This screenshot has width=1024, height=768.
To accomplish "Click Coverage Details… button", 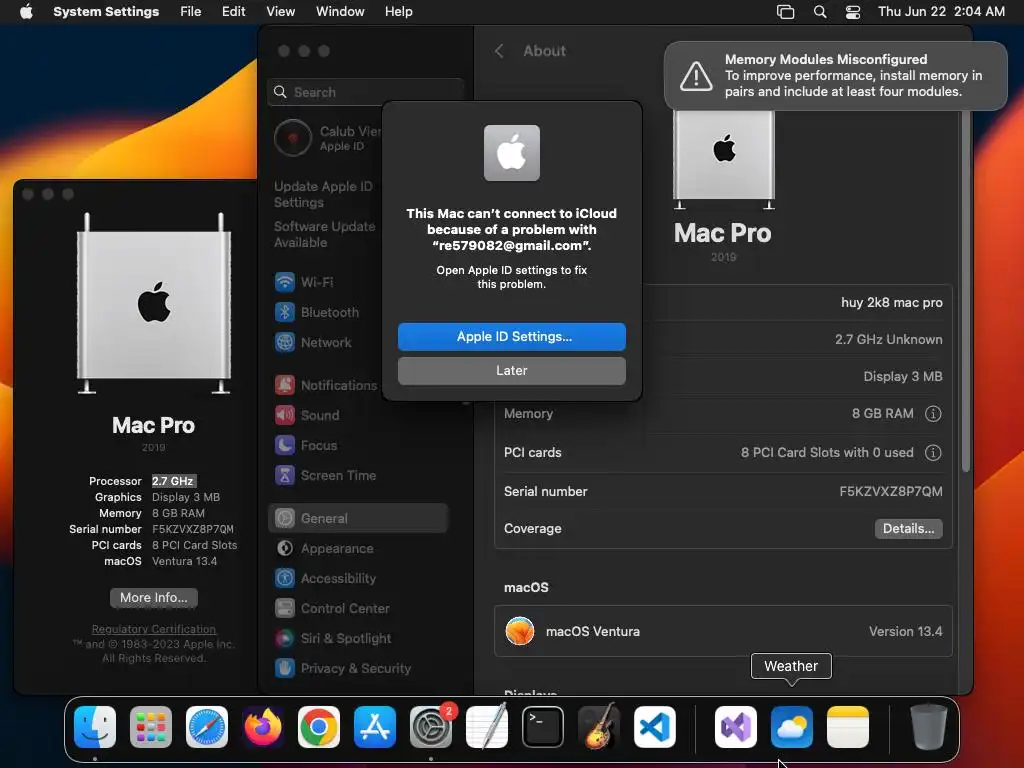I will click(x=908, y=529).
